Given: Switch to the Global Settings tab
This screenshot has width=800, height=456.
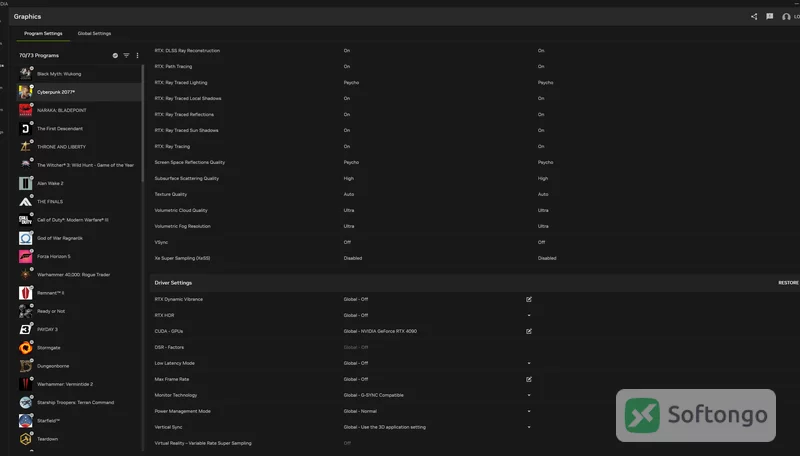Looking at the screenshot, I should pos(94,33).
